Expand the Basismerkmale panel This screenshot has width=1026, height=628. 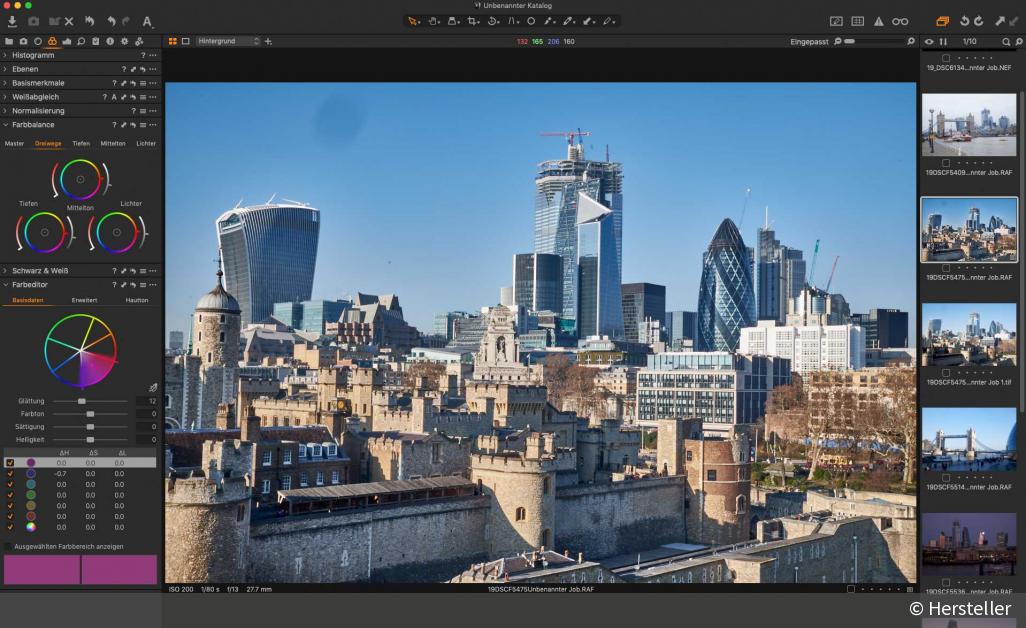(5, 83)
